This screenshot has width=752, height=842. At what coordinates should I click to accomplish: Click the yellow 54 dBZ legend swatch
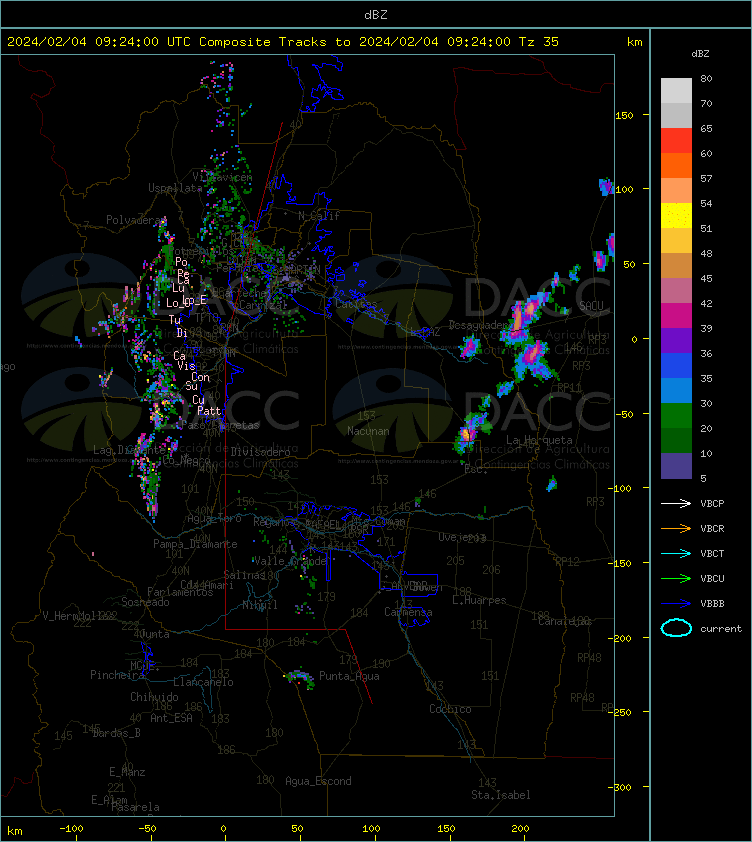[x=676, y=215]
